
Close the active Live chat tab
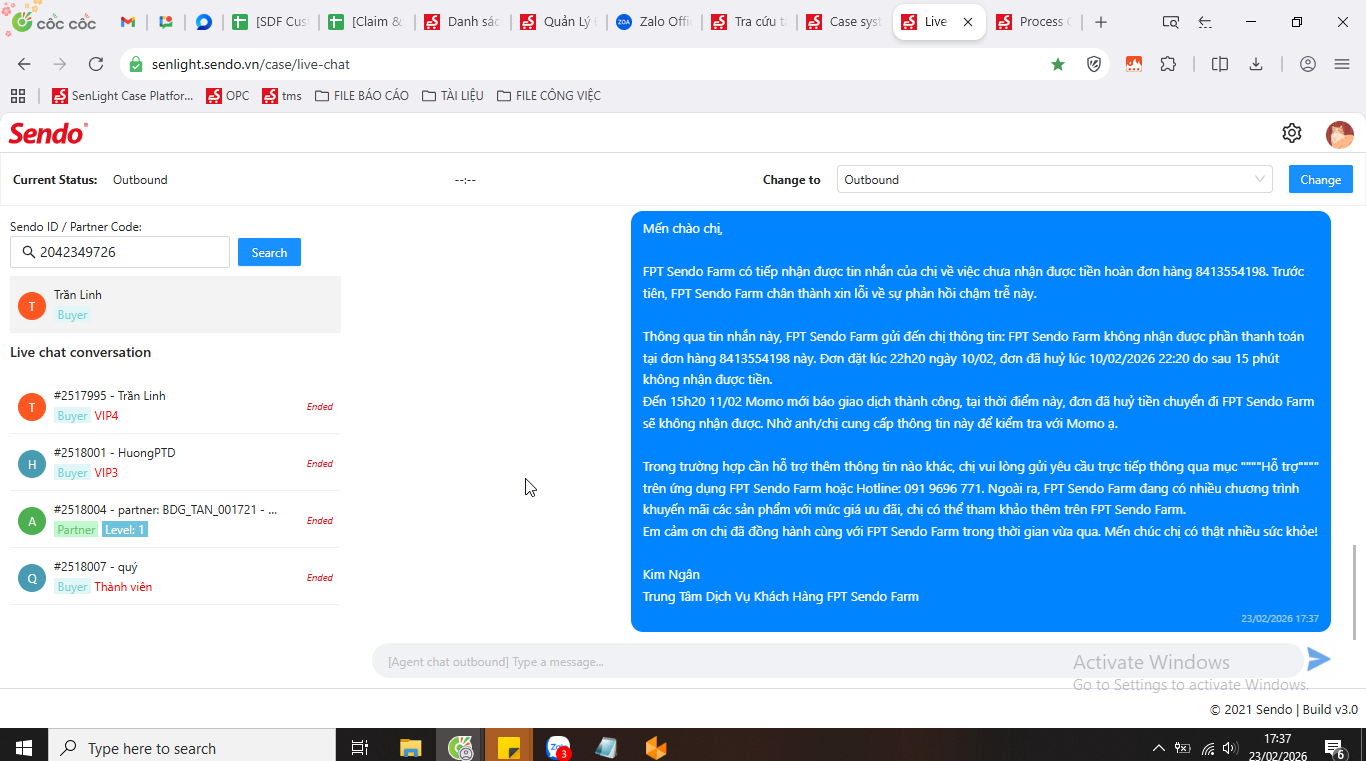click(968, 22)
